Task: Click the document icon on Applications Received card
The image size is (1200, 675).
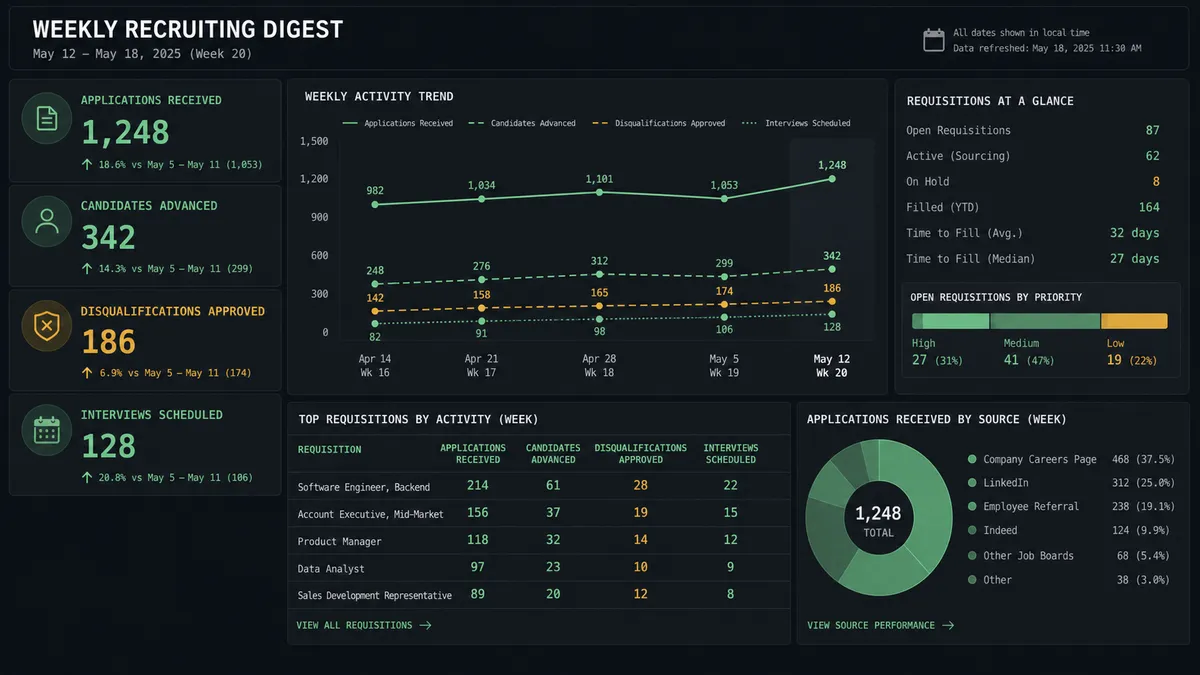Action: pyautogui.click(x=46, y=119)
